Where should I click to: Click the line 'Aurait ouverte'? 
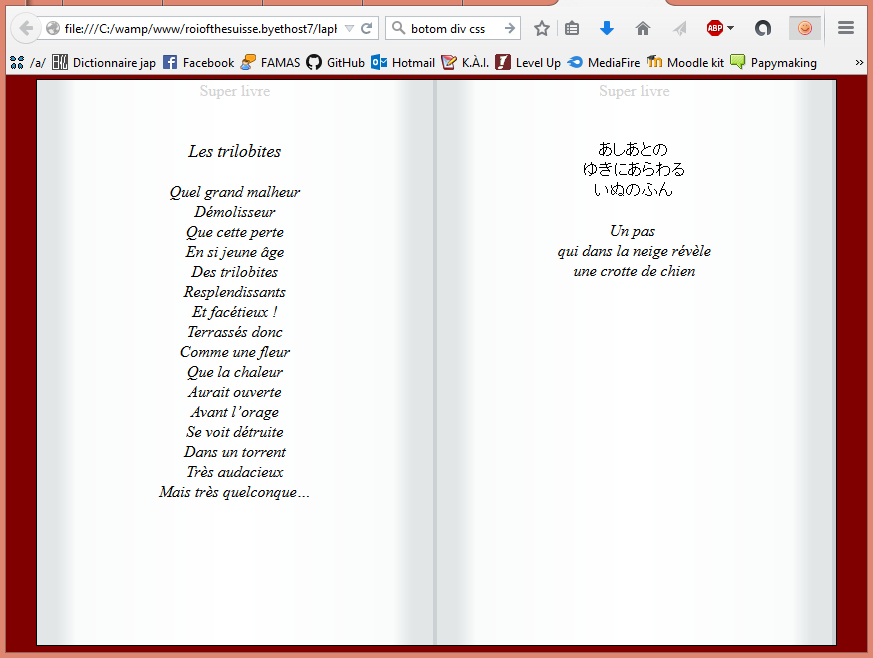[x=234, y=392]
